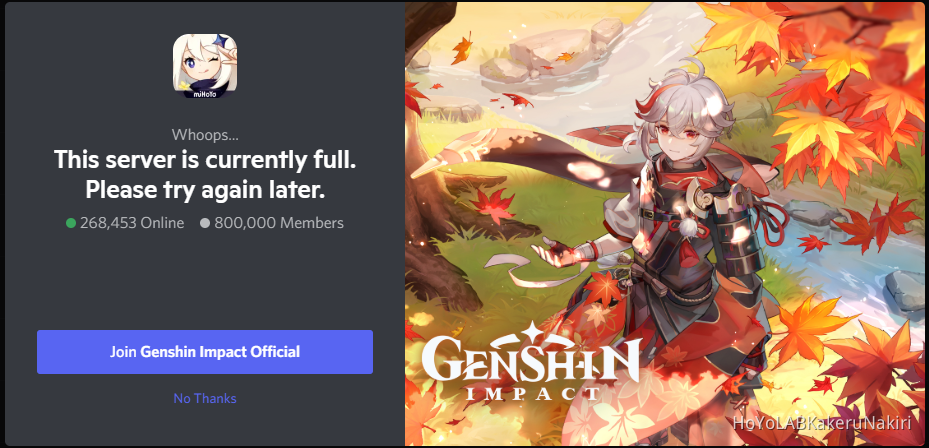This screenshot has height=448, width=929.
Task: Click the IMPACT word beneath logo
Action: coord(531,395)
